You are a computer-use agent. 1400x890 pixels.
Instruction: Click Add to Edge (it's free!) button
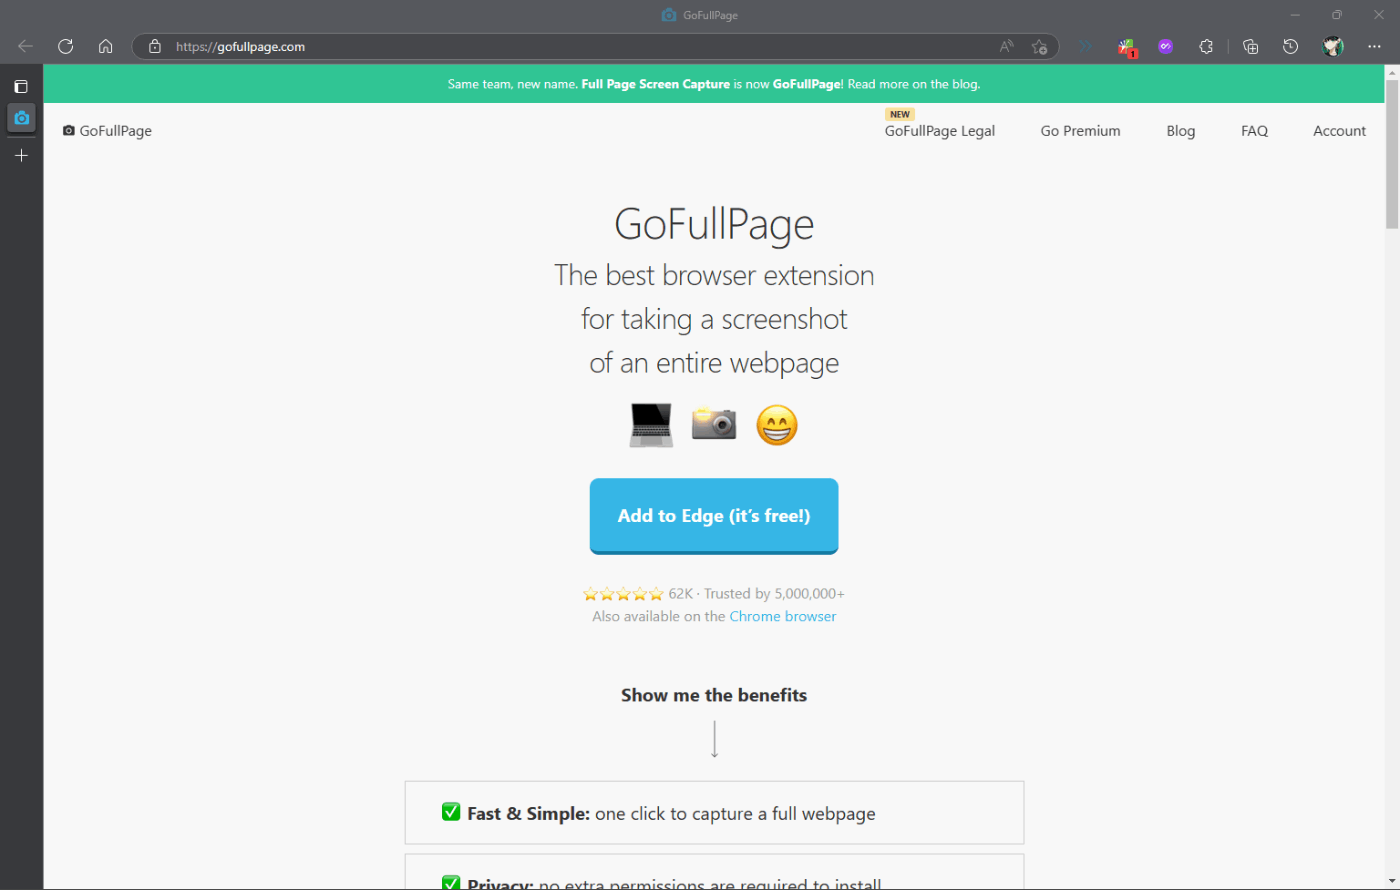(x=714, y=516)
